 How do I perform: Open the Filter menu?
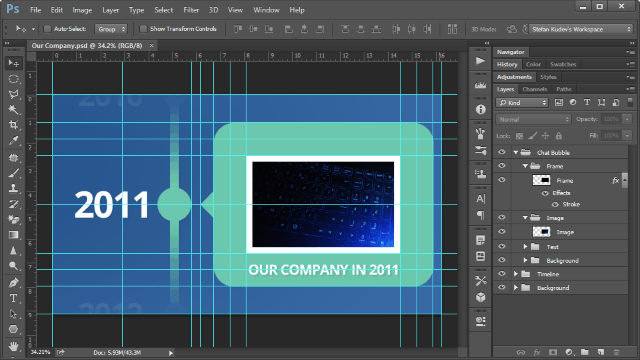[191, 10]
